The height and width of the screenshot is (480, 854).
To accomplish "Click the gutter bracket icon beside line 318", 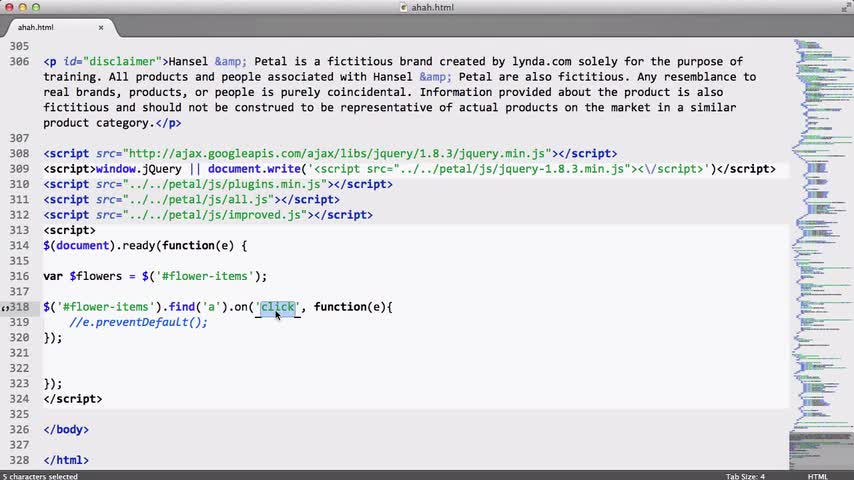I will tap(5, 308).
